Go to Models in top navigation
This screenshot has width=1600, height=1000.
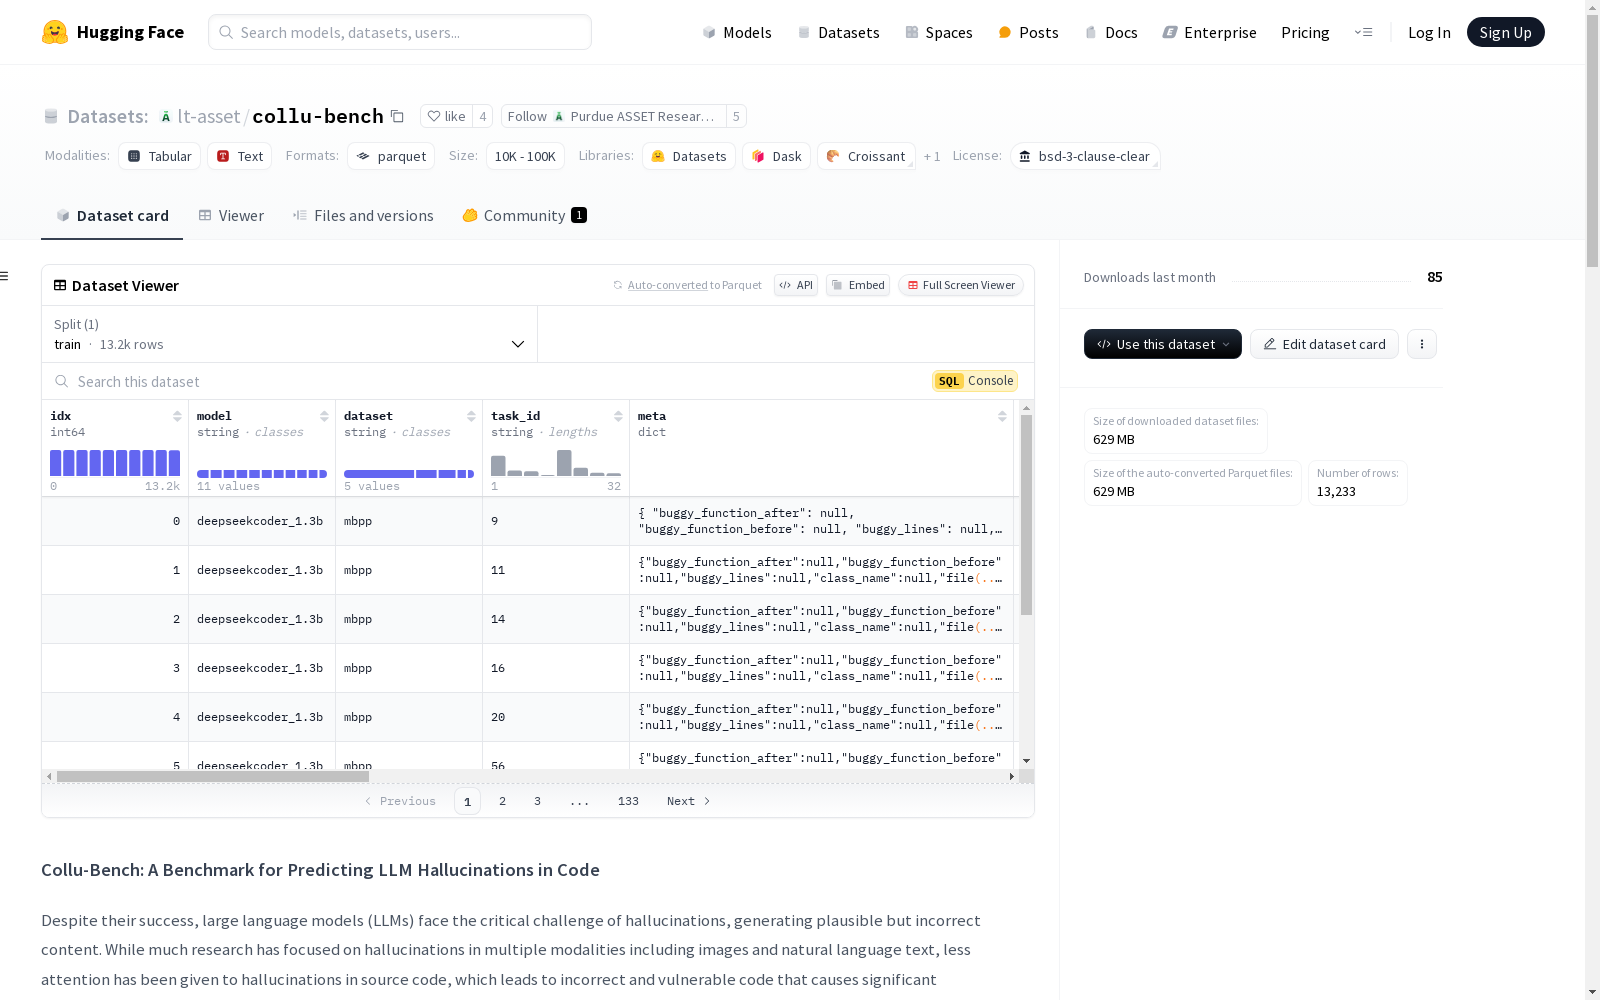point(737,32)
